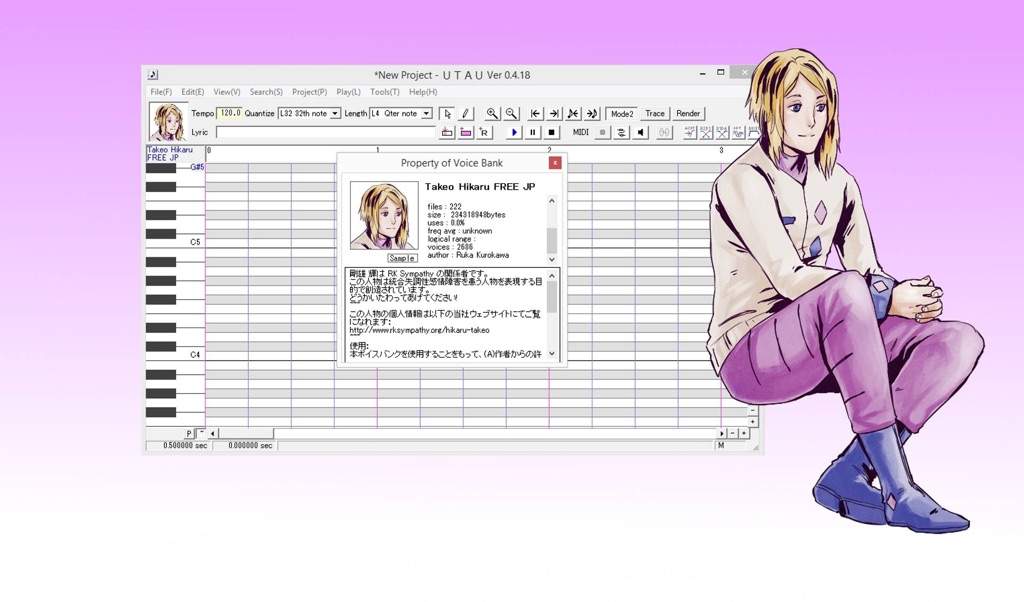Pause playback in the toolbar
Screen dimensions: 1024x602
pyautogui.click(x=533, y=133)
